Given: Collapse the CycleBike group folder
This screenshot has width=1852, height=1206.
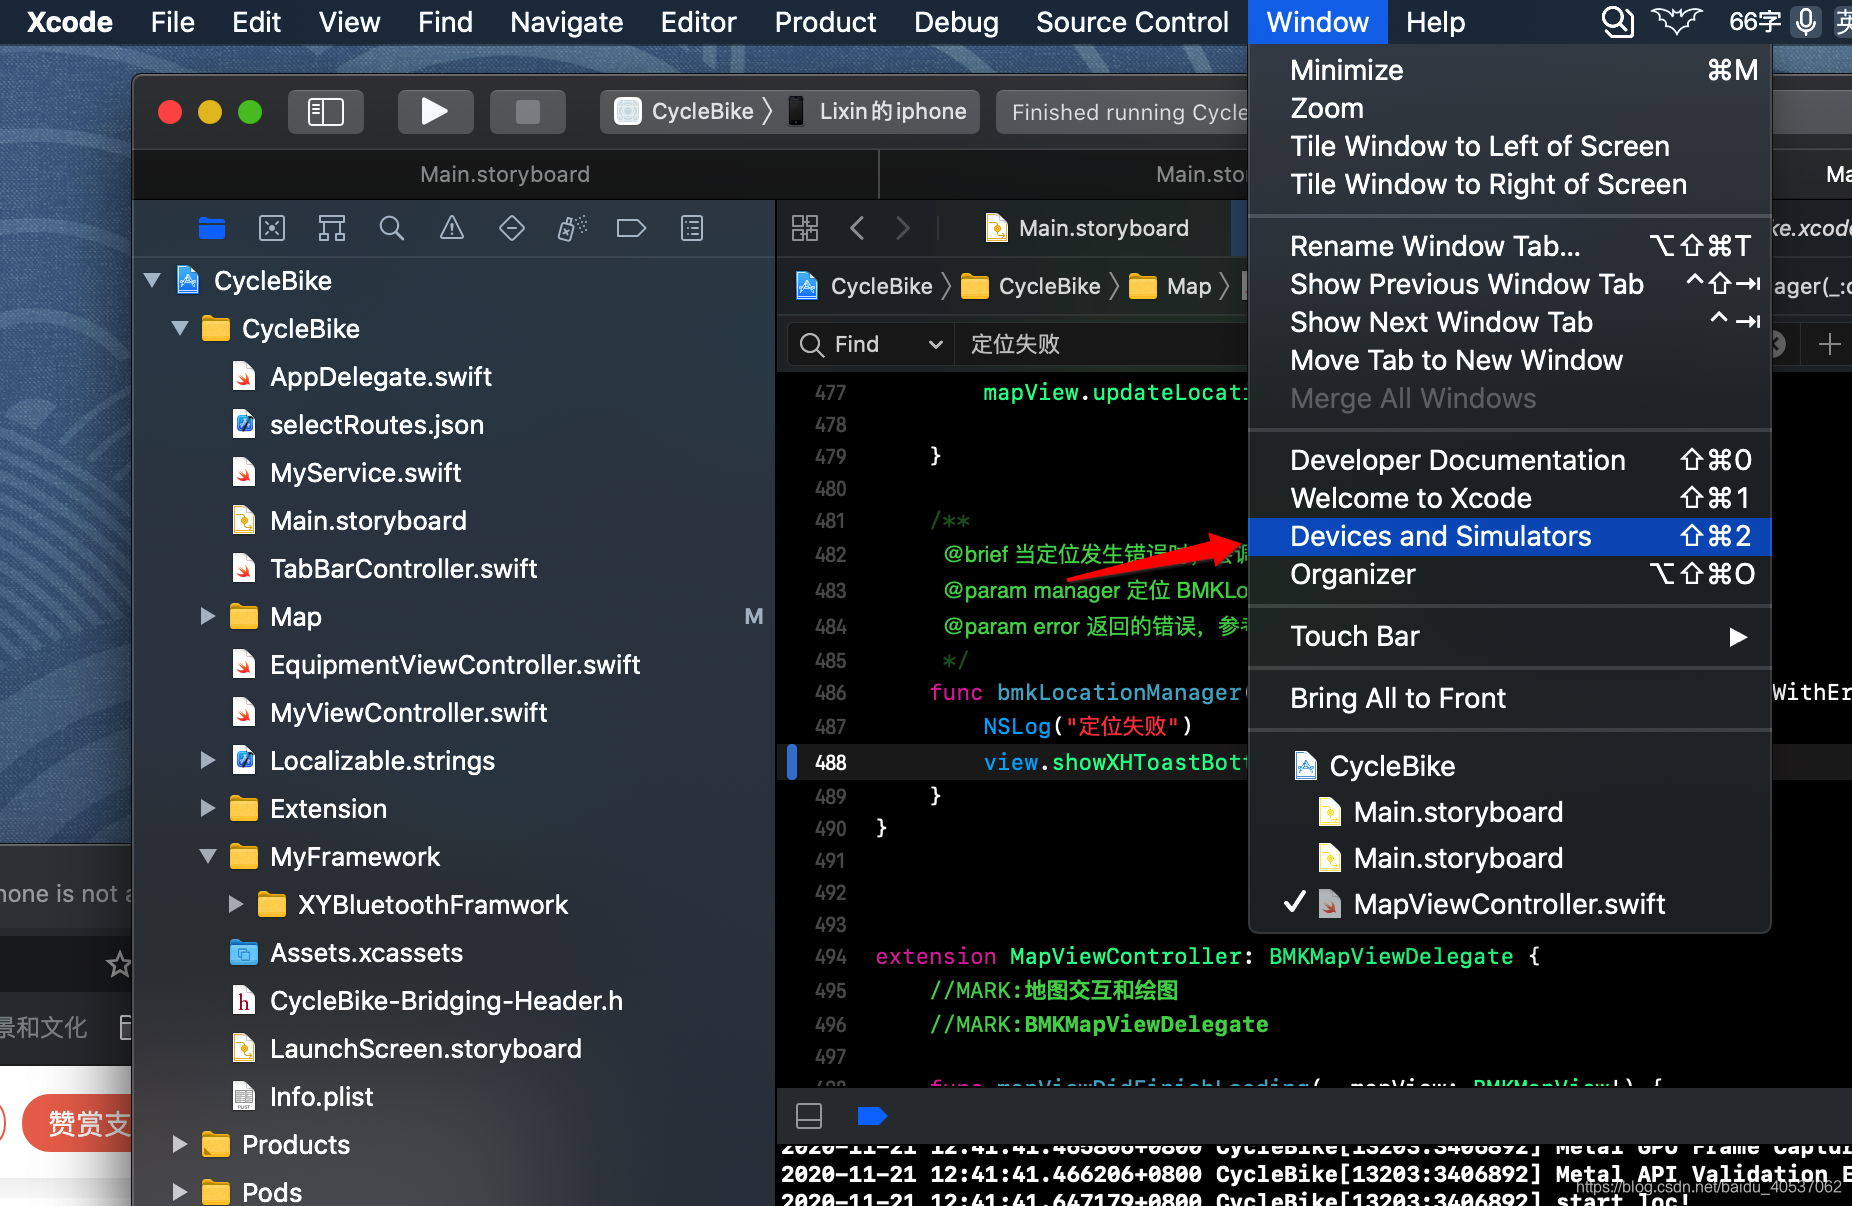Looking at the screenshot, I should [x=180, y=329].
